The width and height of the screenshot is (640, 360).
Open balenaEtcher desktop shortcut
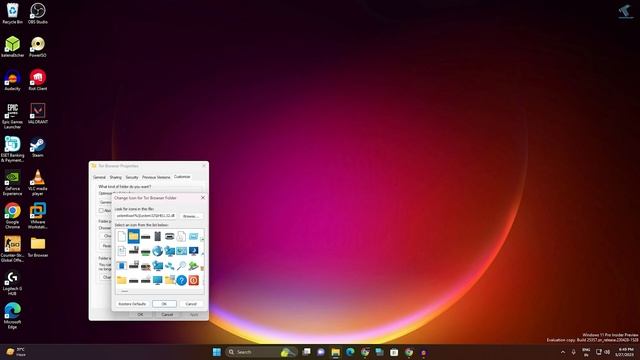pos(12,47)
